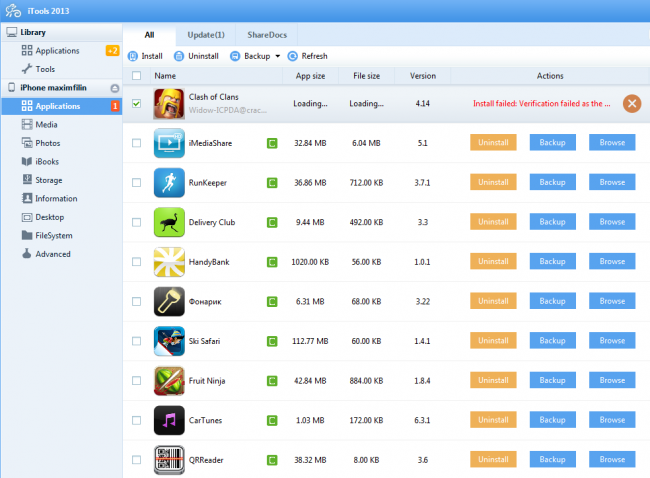Toggle the select-all checkbox in header
Screen dimensions: 650x478
[x=136, y=76]
